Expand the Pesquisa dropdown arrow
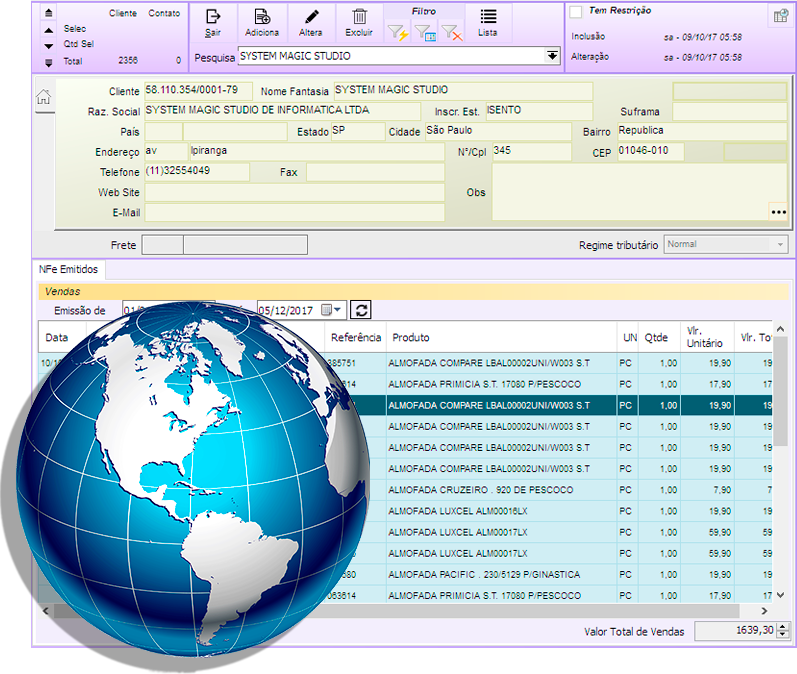The height and width of the screenshot is (674, 797). pos(552,55)
